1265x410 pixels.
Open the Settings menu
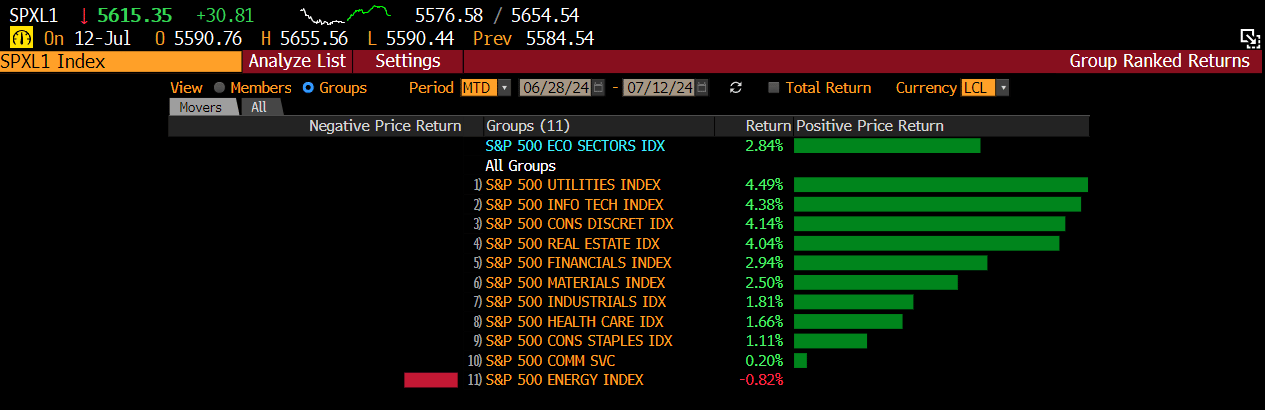coord(408,61)
